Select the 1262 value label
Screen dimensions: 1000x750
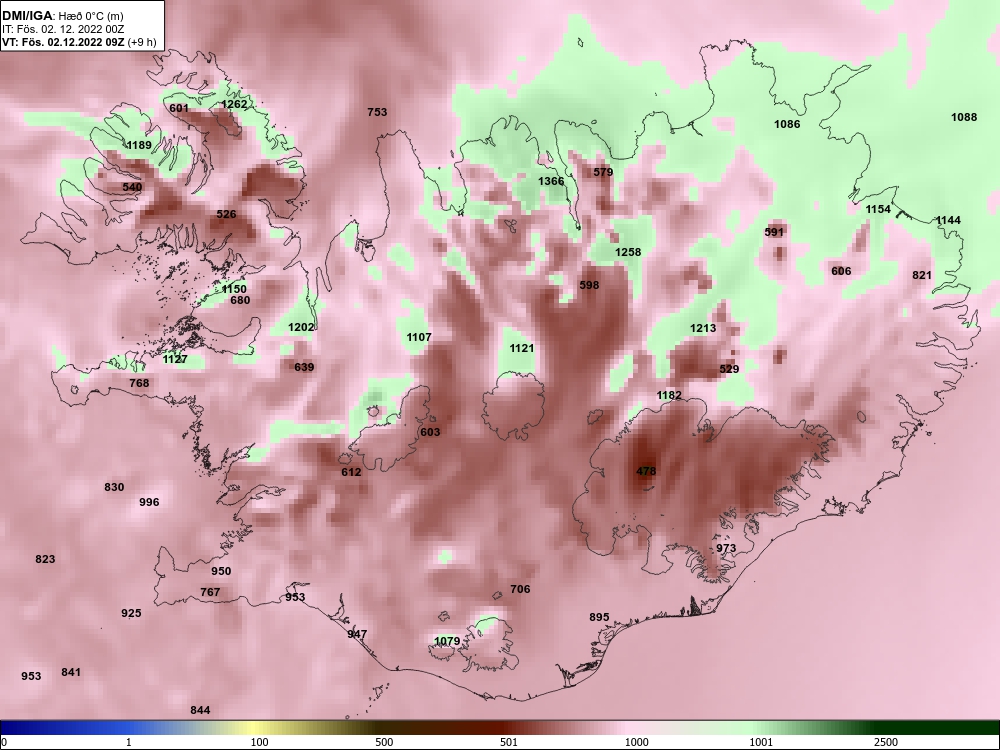click(234, 104)
